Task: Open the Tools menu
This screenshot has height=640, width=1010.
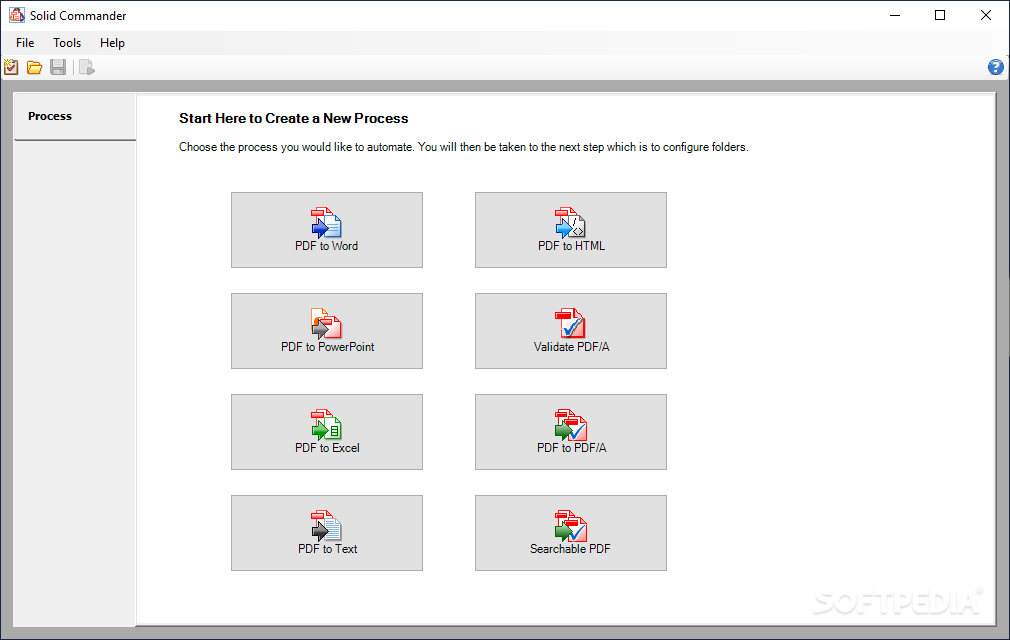Action: click(x=67, y=42)
